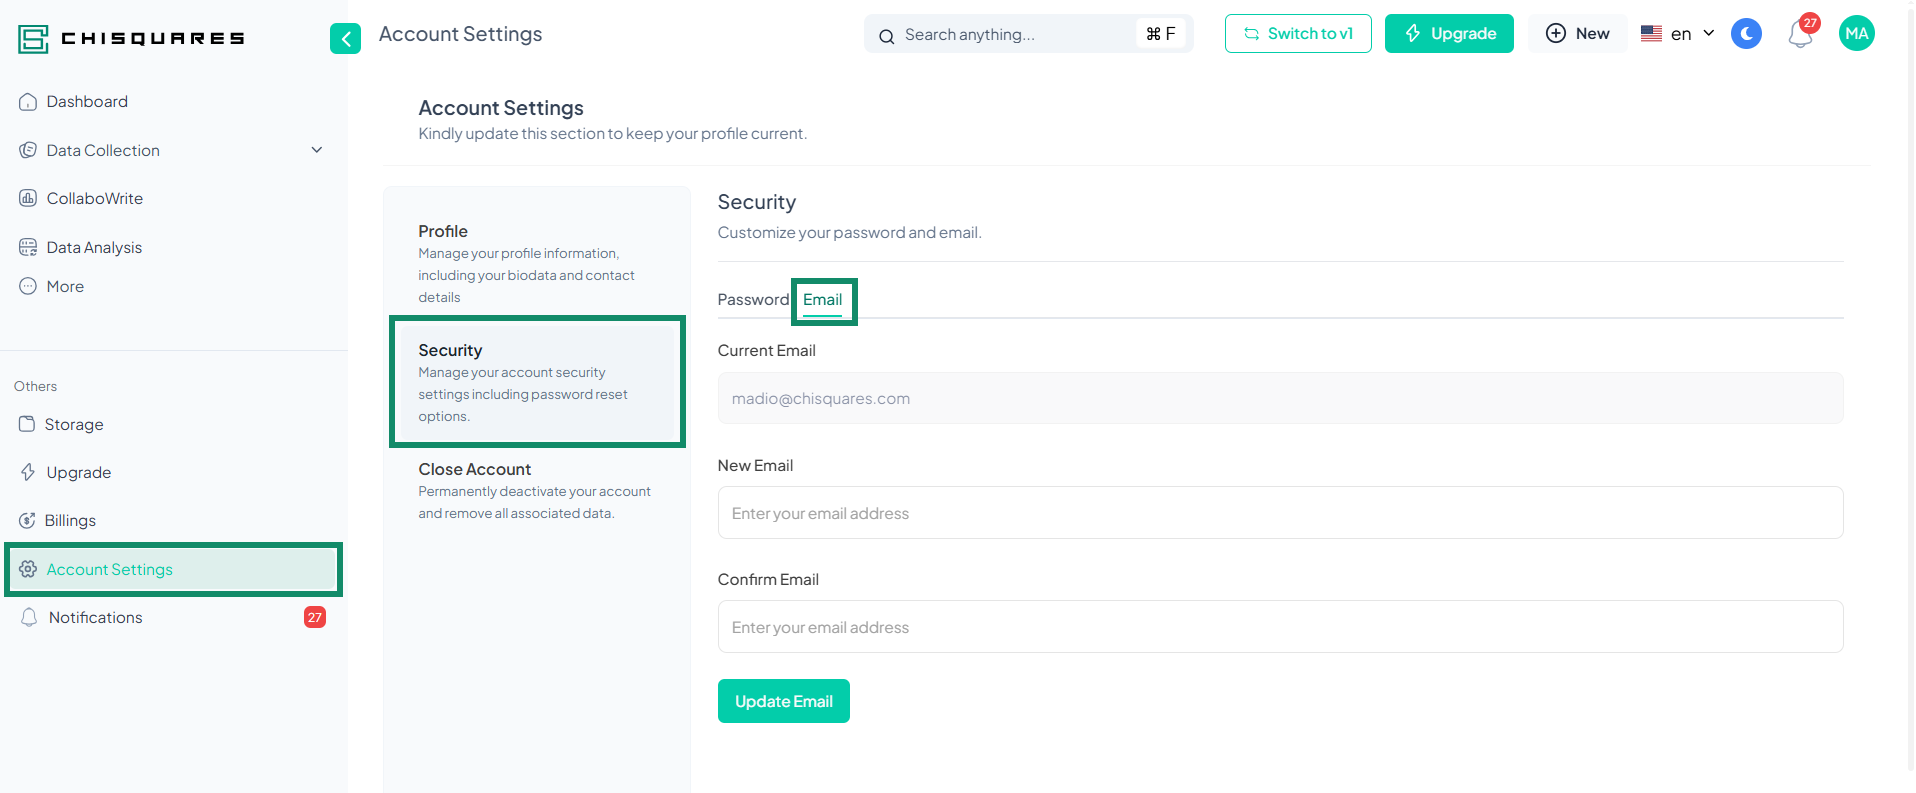Expand the Data Collection menu chevron
The width and height of the screenshot is (1916, 793).
(x=317, y=150)
